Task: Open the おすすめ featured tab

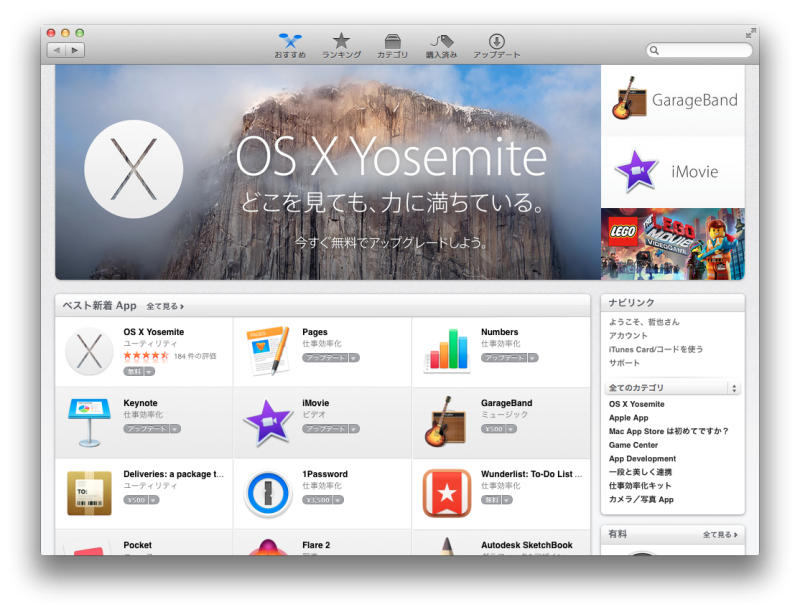Action: tap(290, 46)
